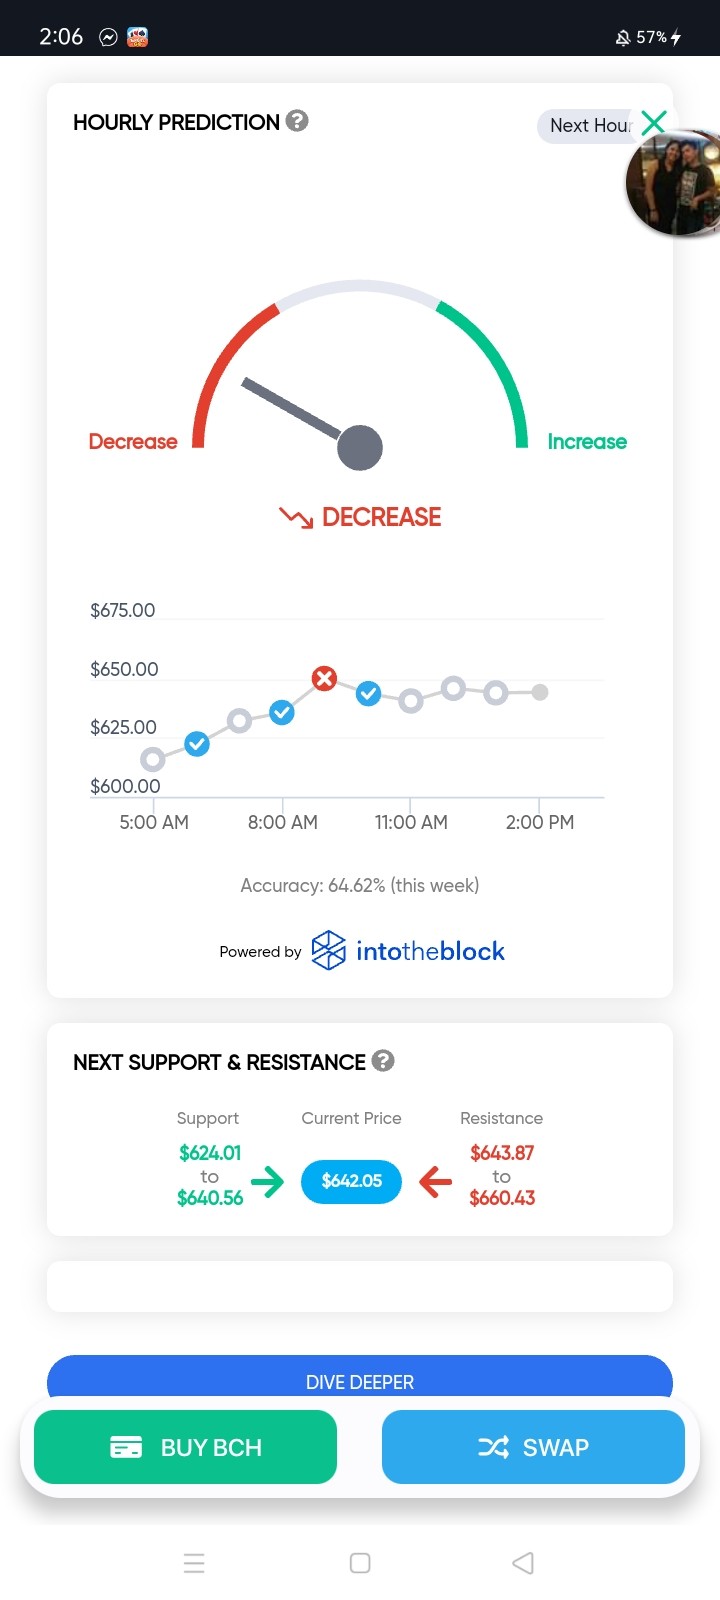Tap the green support arrow
This screenshot has height=1600, width=720.
point(268,1182)
